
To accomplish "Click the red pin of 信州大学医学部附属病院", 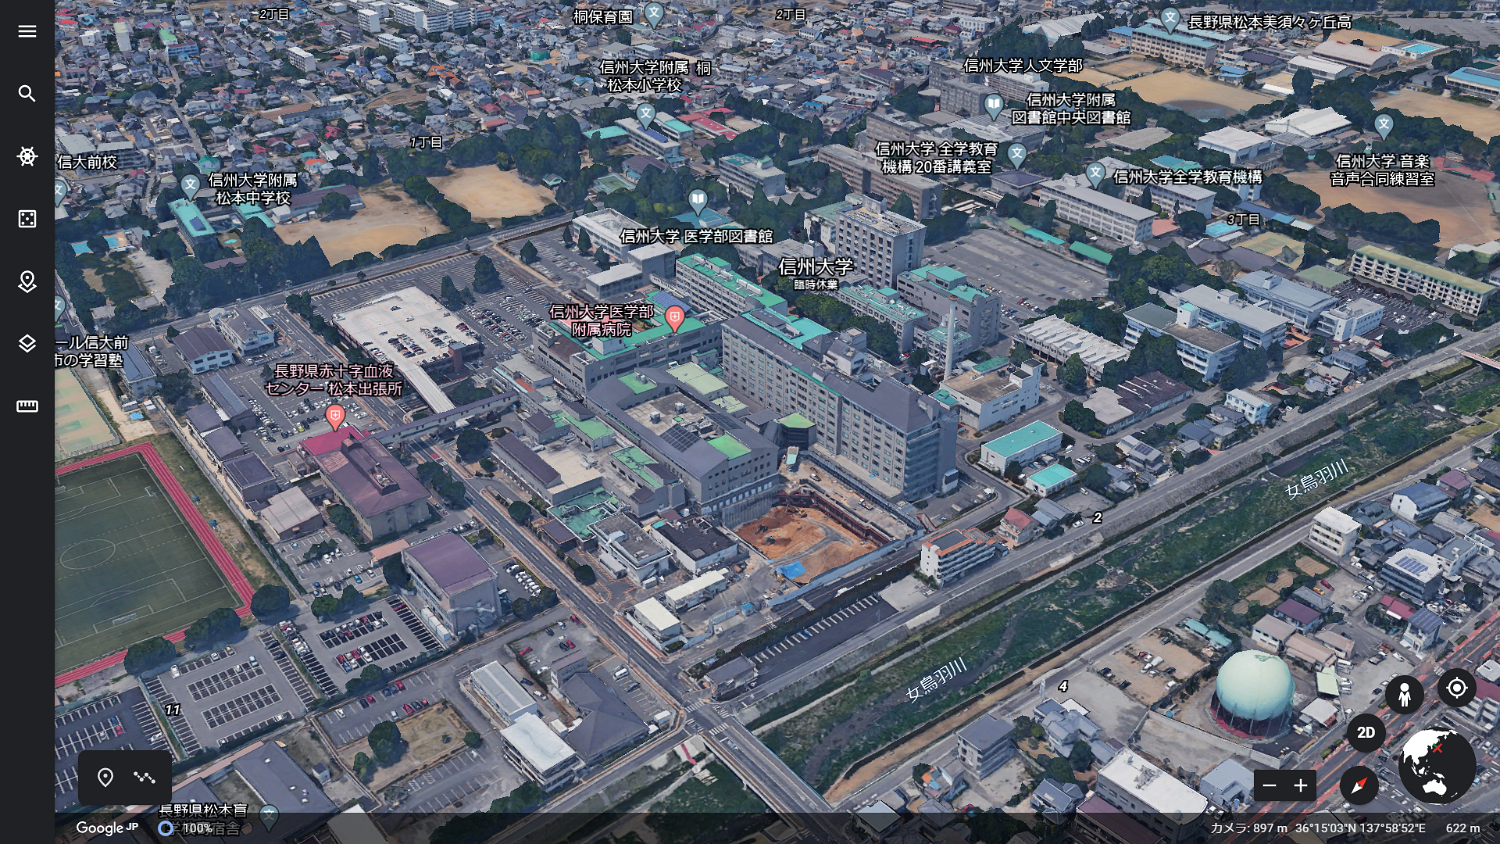I will tap(675, 319).
